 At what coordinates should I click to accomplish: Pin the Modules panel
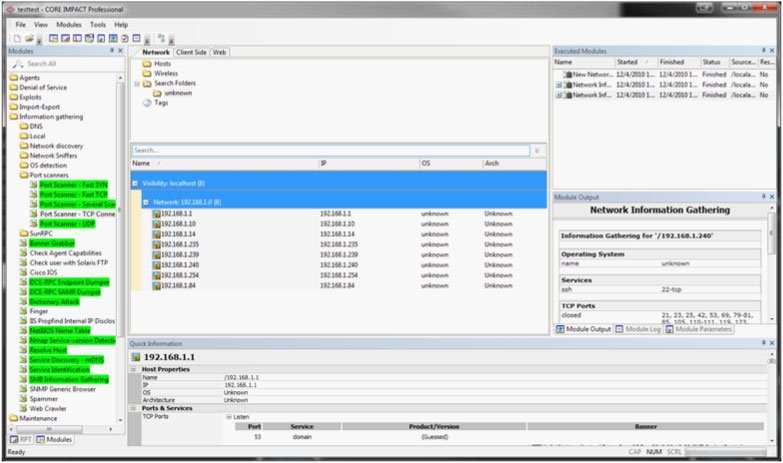(x=112, y=50)
